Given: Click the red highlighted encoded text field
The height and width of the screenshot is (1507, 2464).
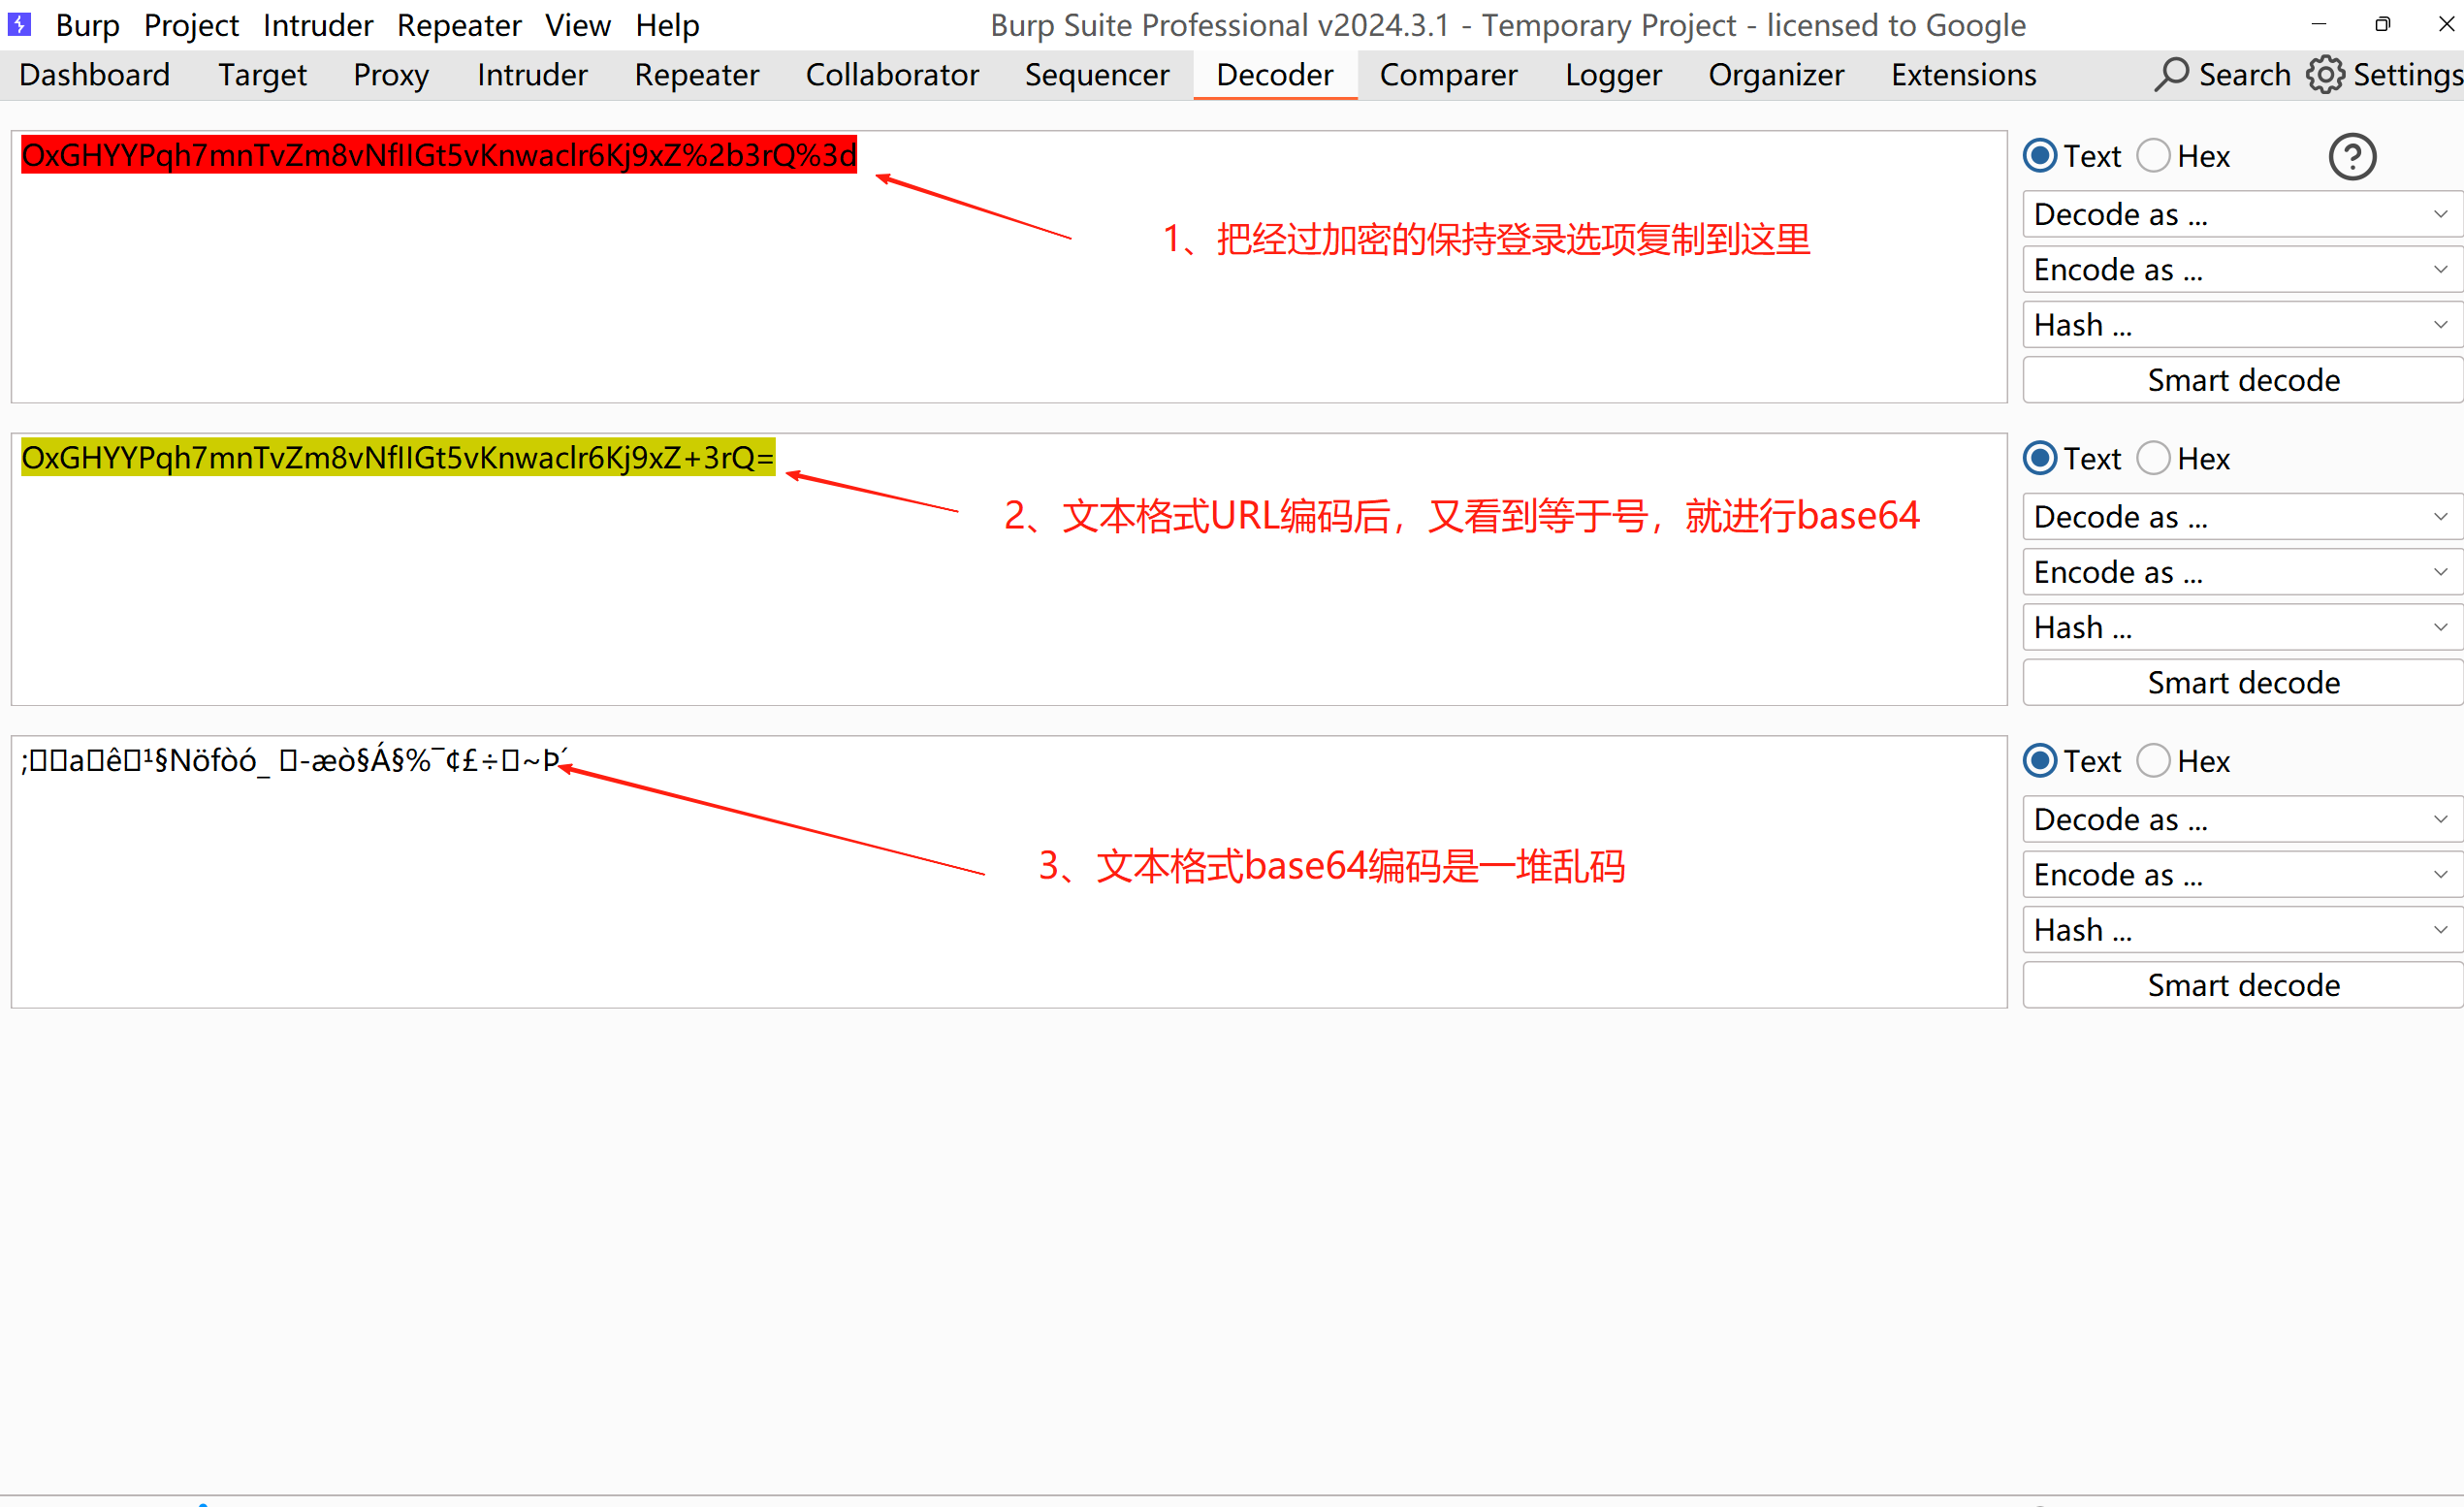Looking at the screenshot, I should (438, 156).
